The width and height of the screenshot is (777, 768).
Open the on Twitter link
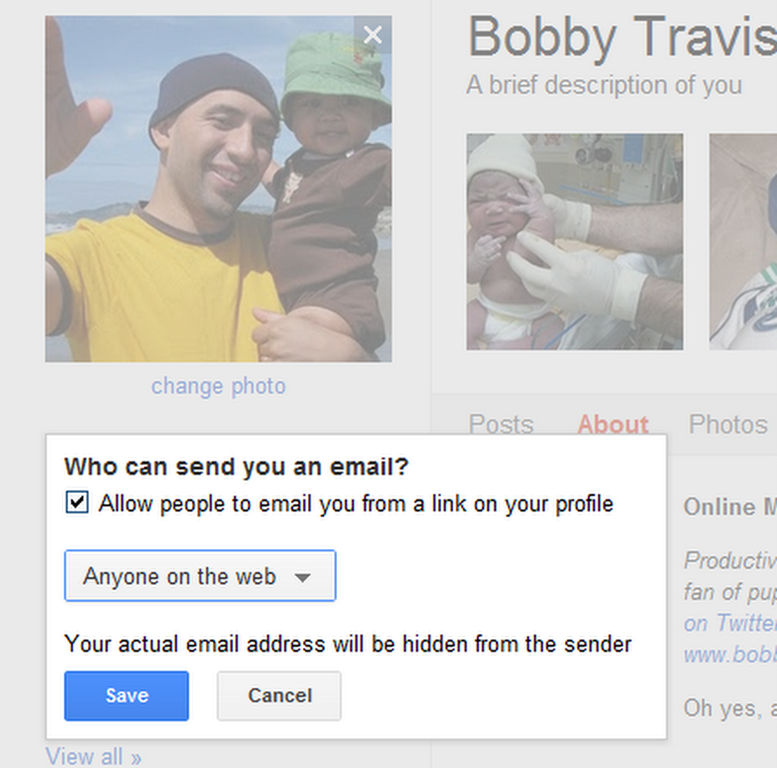click(x=729, y=623)
